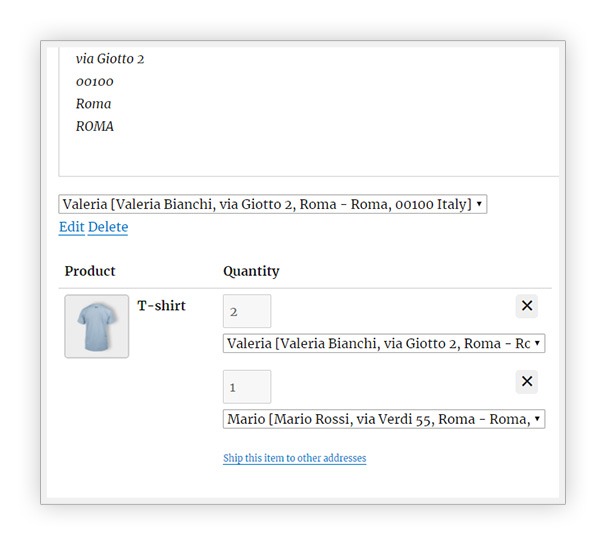Screen dimensions: 600x543
Task: Click the Delete address link
Action: click(108, 227)
